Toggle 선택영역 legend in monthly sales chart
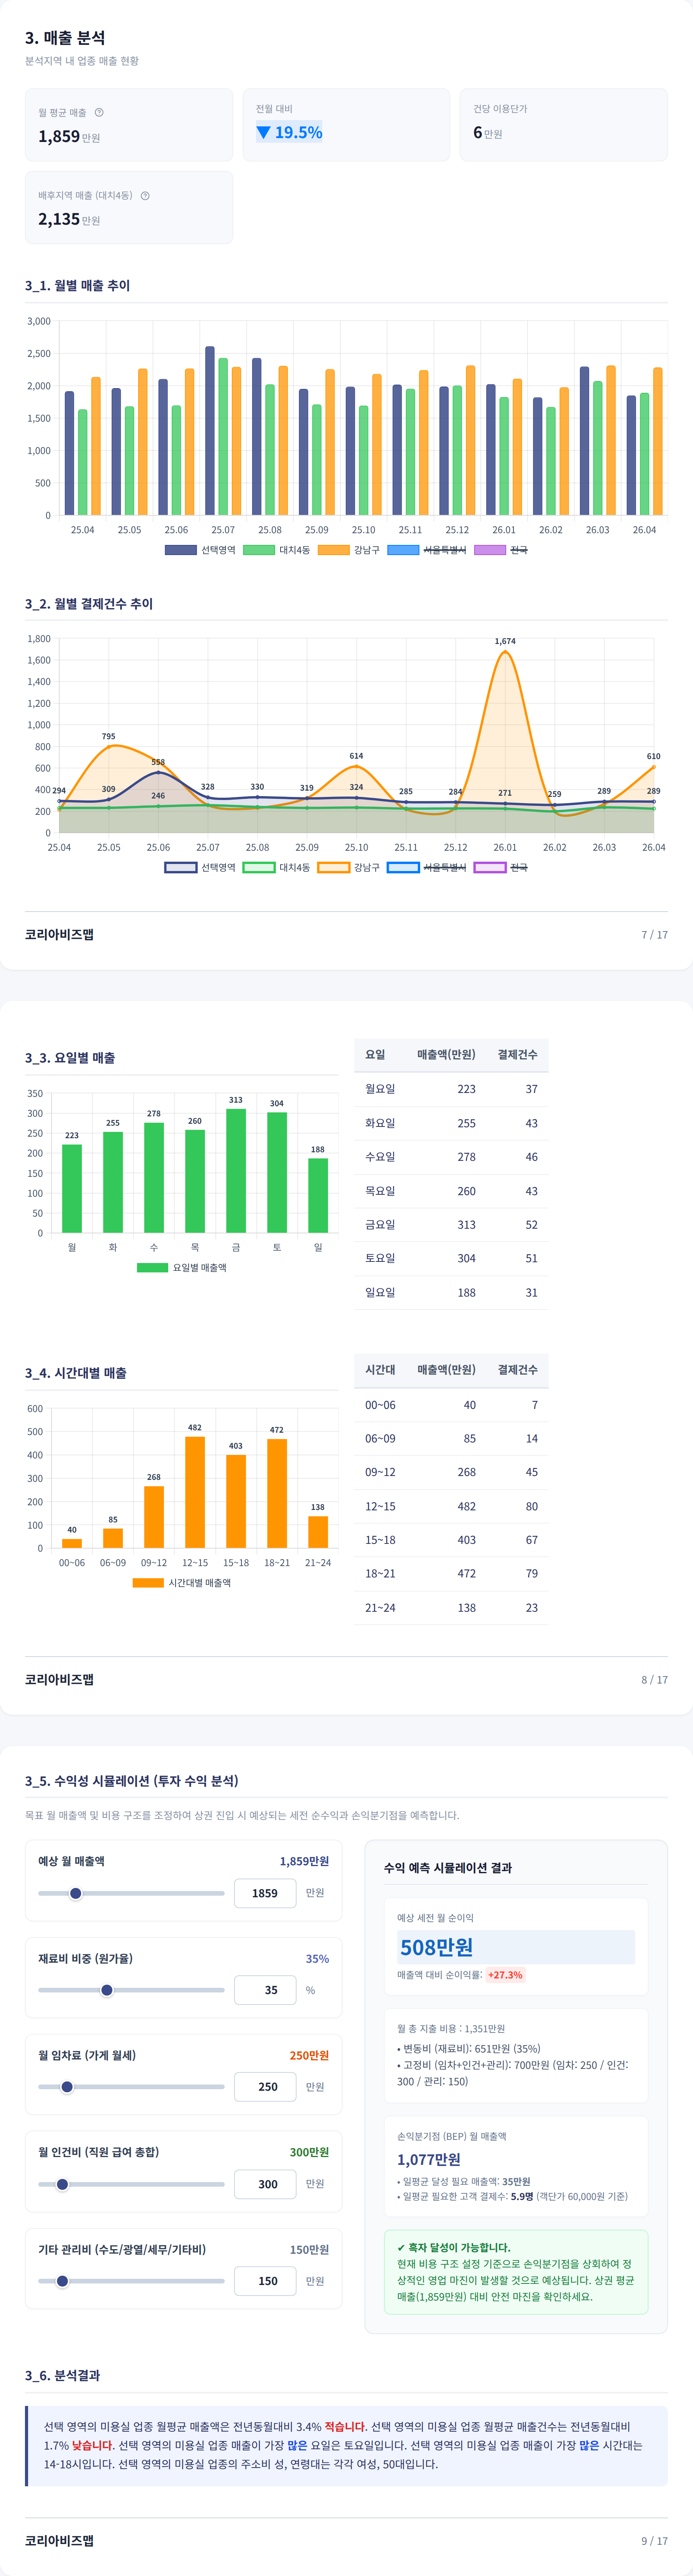The width and height of the screenshot is (693, 2576). (x=200, y=550)
